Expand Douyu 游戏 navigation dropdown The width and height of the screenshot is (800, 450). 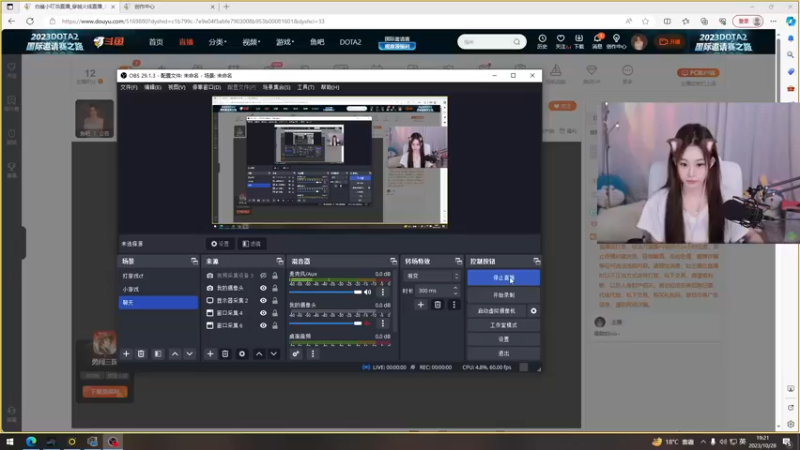pyautogui.click(x=285, y=42)
